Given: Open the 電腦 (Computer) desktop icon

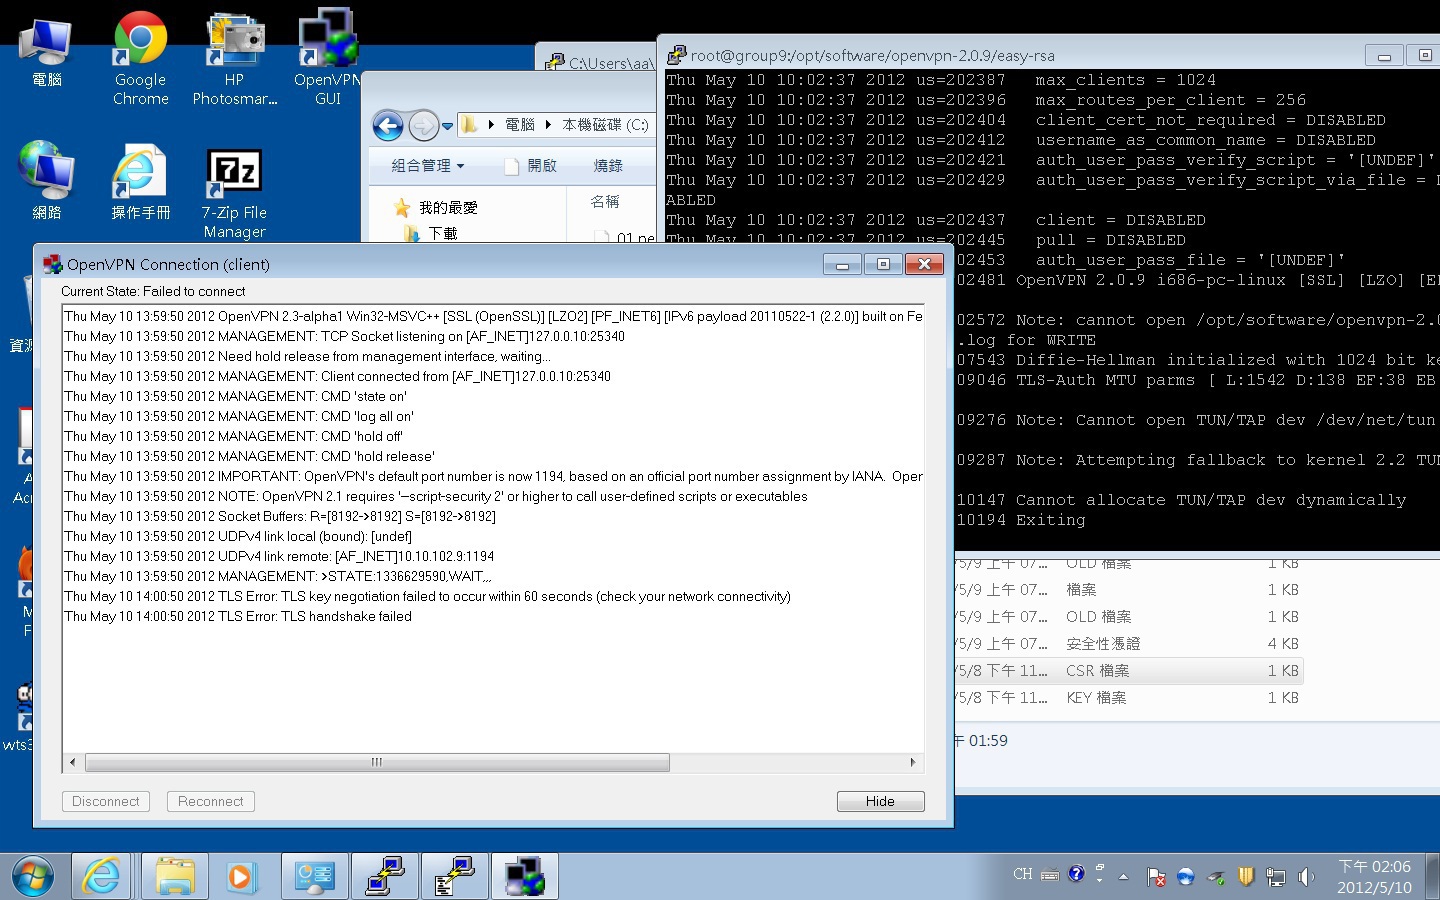Looking at the screenshot, I should coord(46,51).
